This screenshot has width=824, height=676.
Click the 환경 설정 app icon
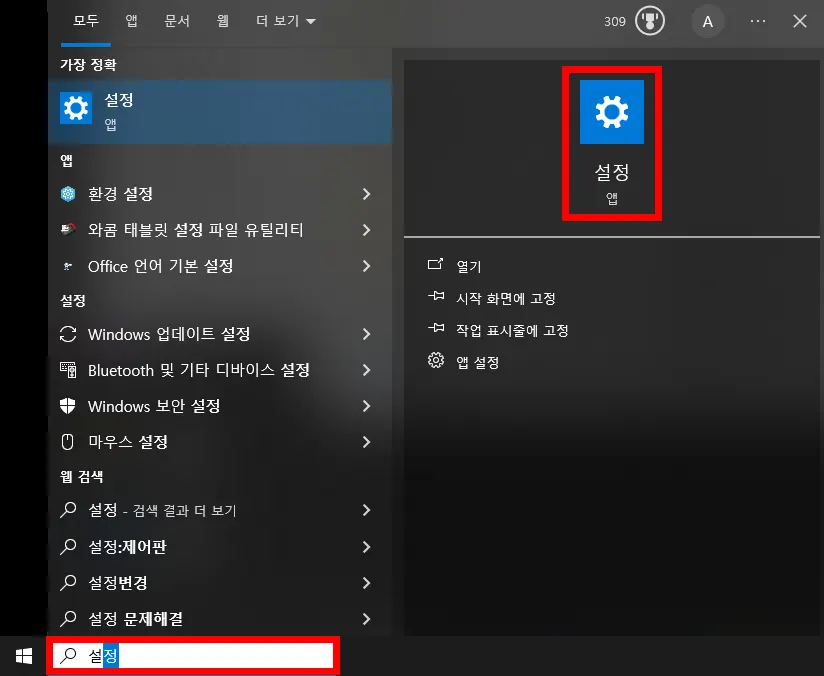tap(68, 194)
